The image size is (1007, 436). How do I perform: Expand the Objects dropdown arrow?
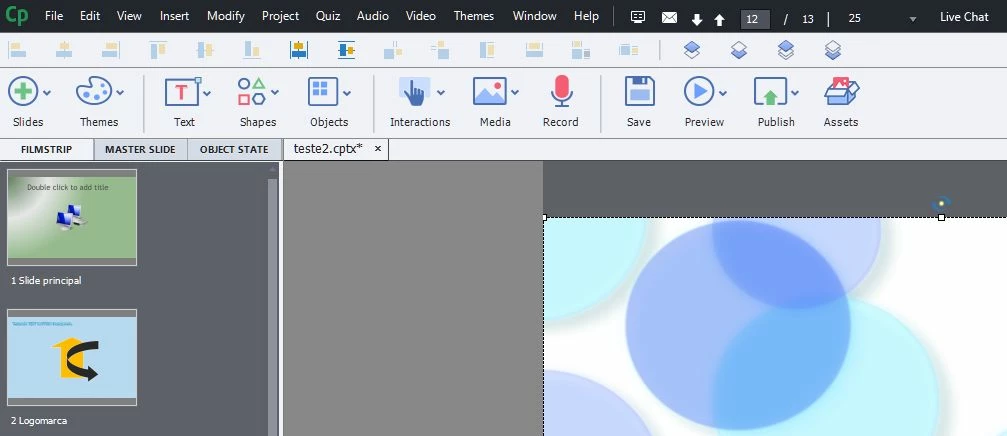click(347, 93)
